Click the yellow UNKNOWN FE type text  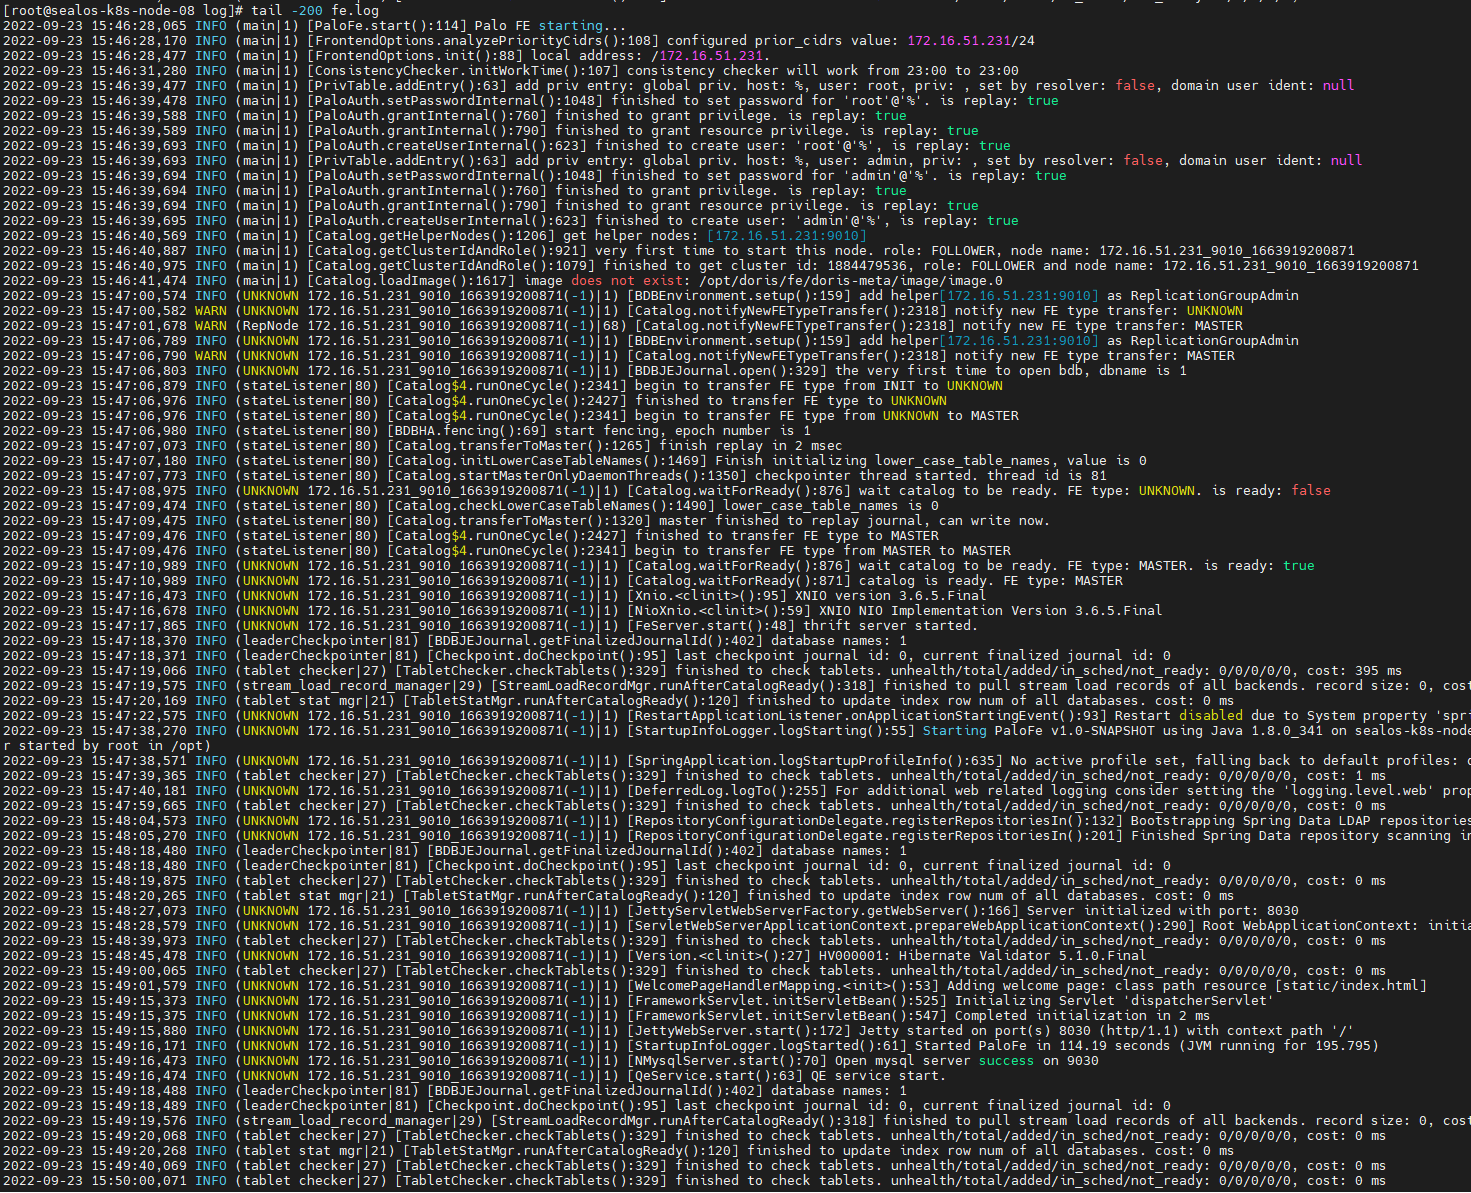tap(1215, 310)
